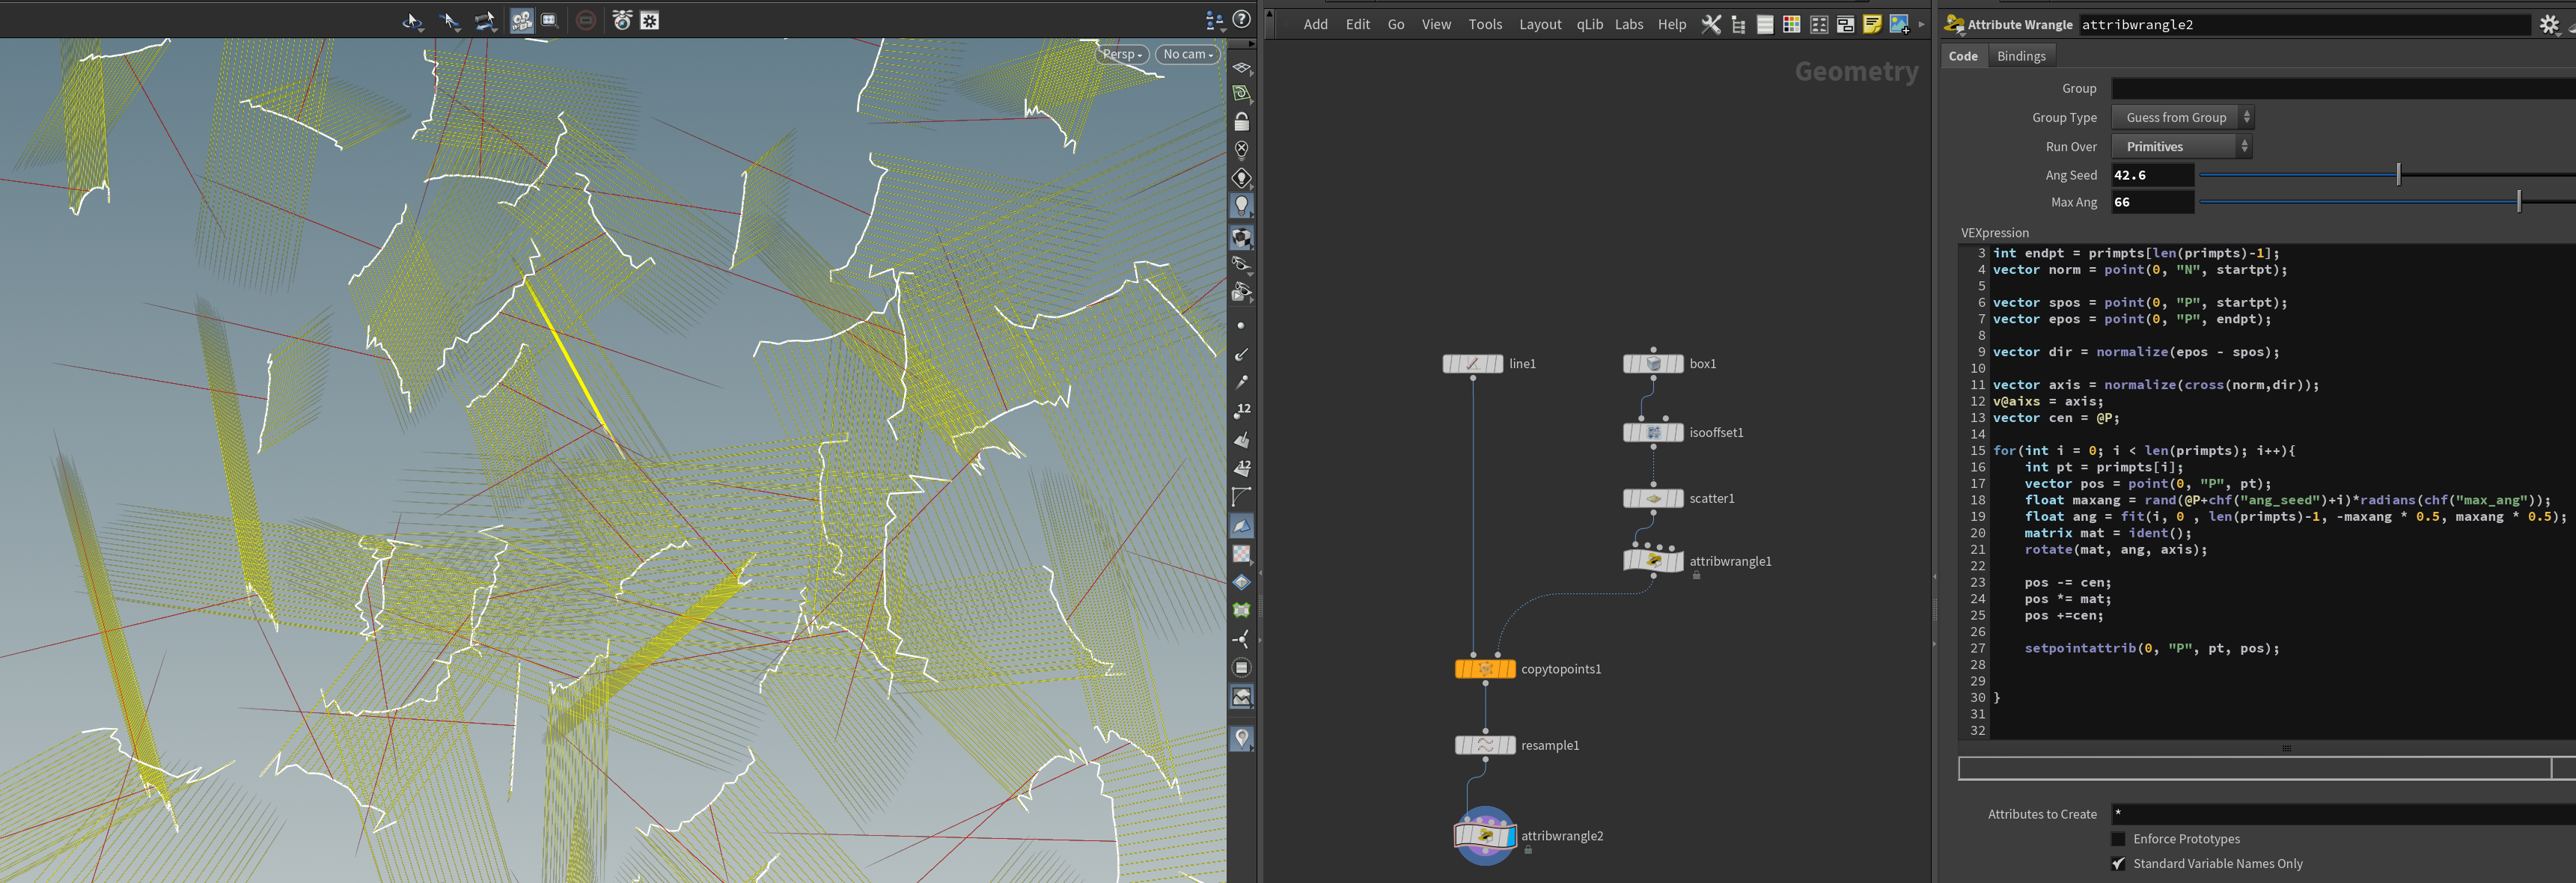Screen dimensions: 2576x883
Task: Click the green square sidebar icon
Action: (1241, 610)
